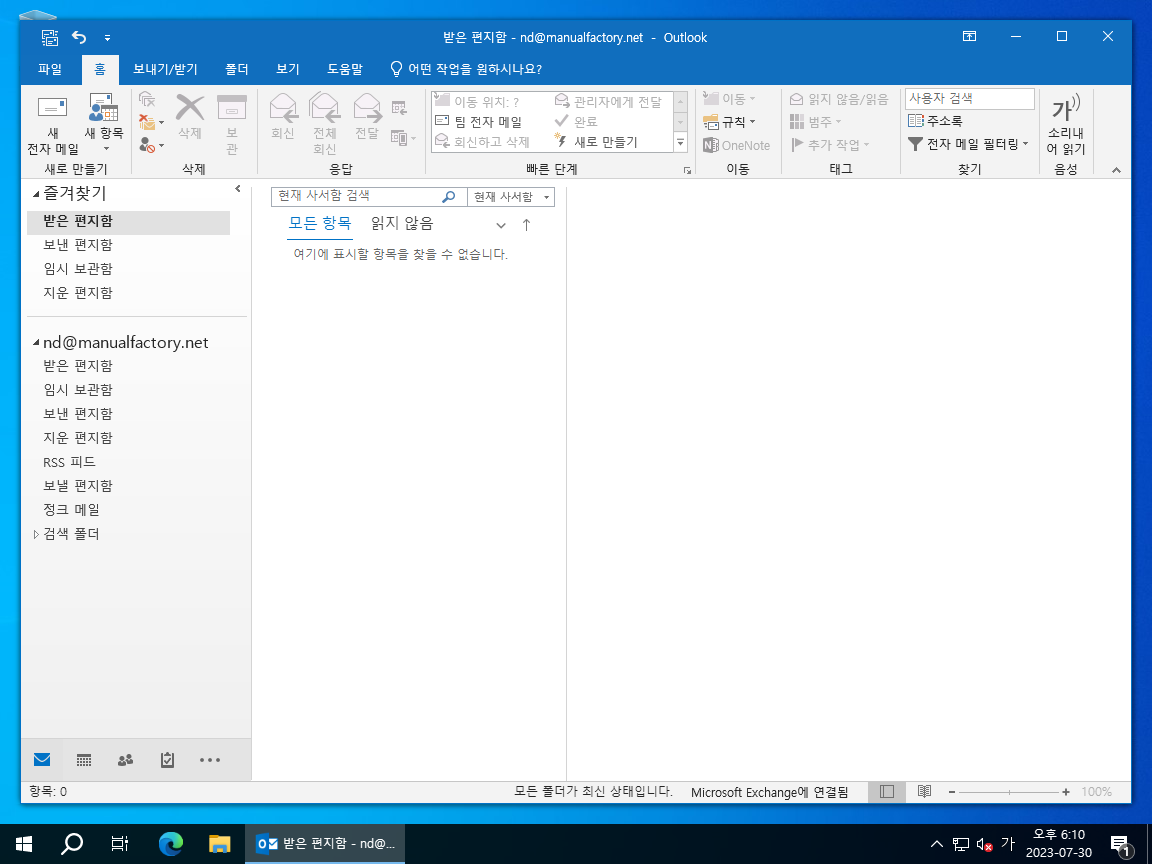Image resolution: width=1152 pixels, height=864 pixels.
Task: Open 현재 사서함 search scope dropdown
Action: [x=511, y=197]
